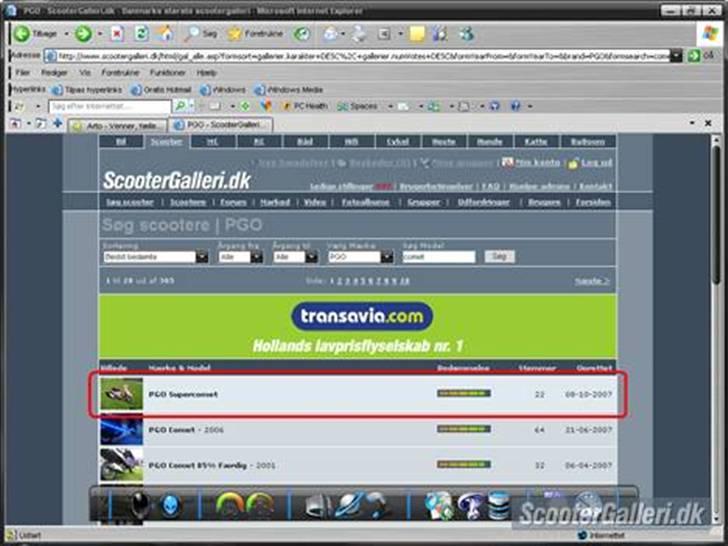The image size is (728, 546).
Task: Go to the Næste results page link
Action: click(x=591, y=281)
